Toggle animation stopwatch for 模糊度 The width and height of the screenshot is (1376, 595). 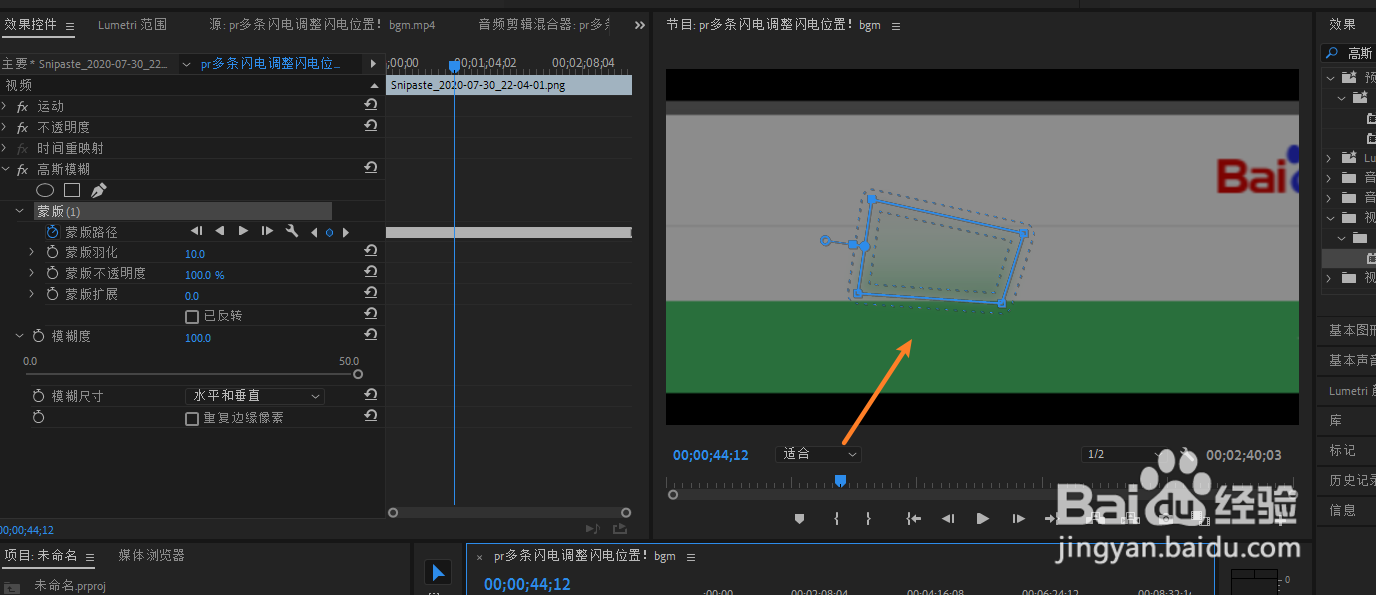[38, 336]
